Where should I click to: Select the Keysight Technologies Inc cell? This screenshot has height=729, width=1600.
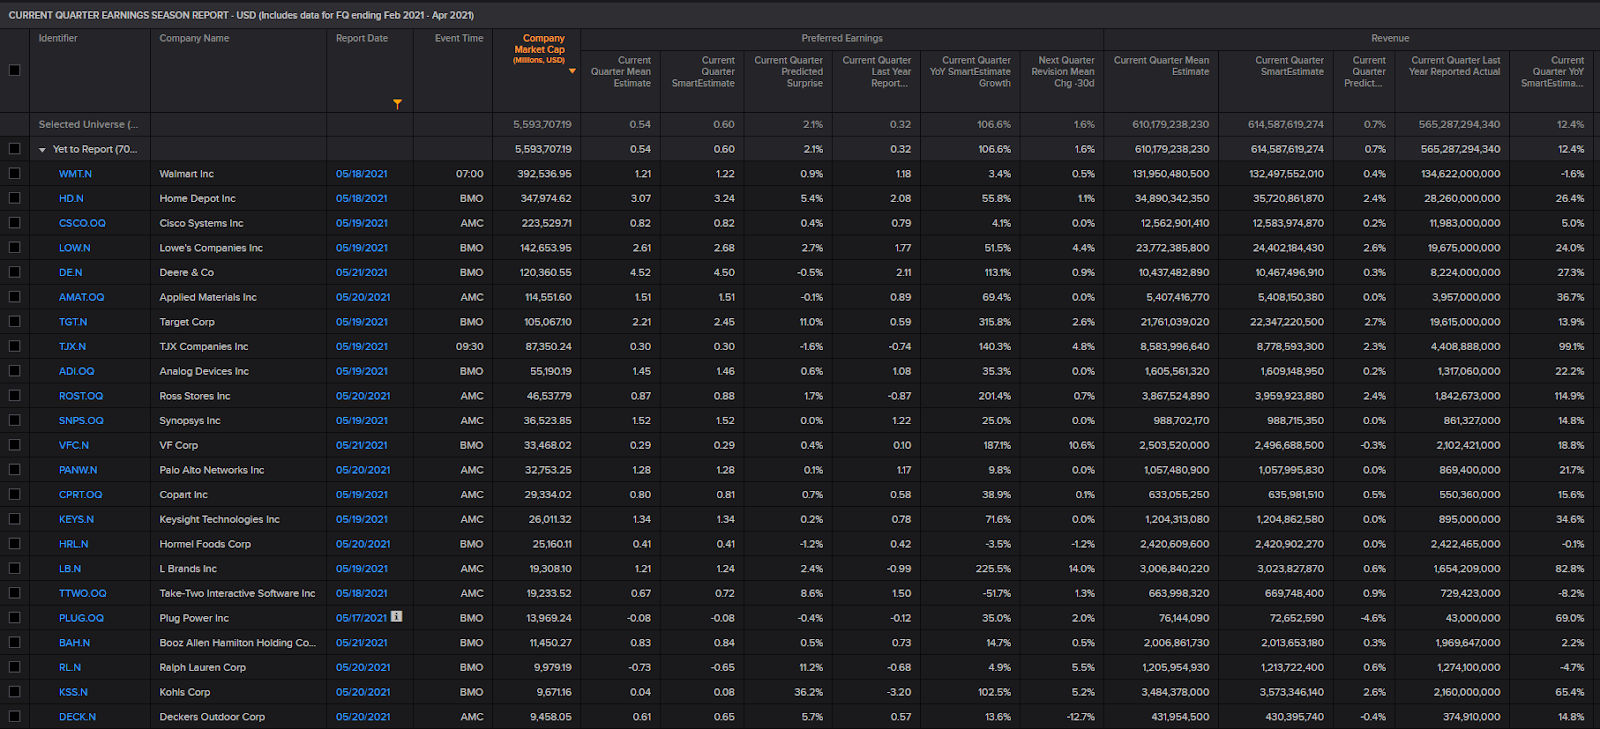click(x=219, y=519)
